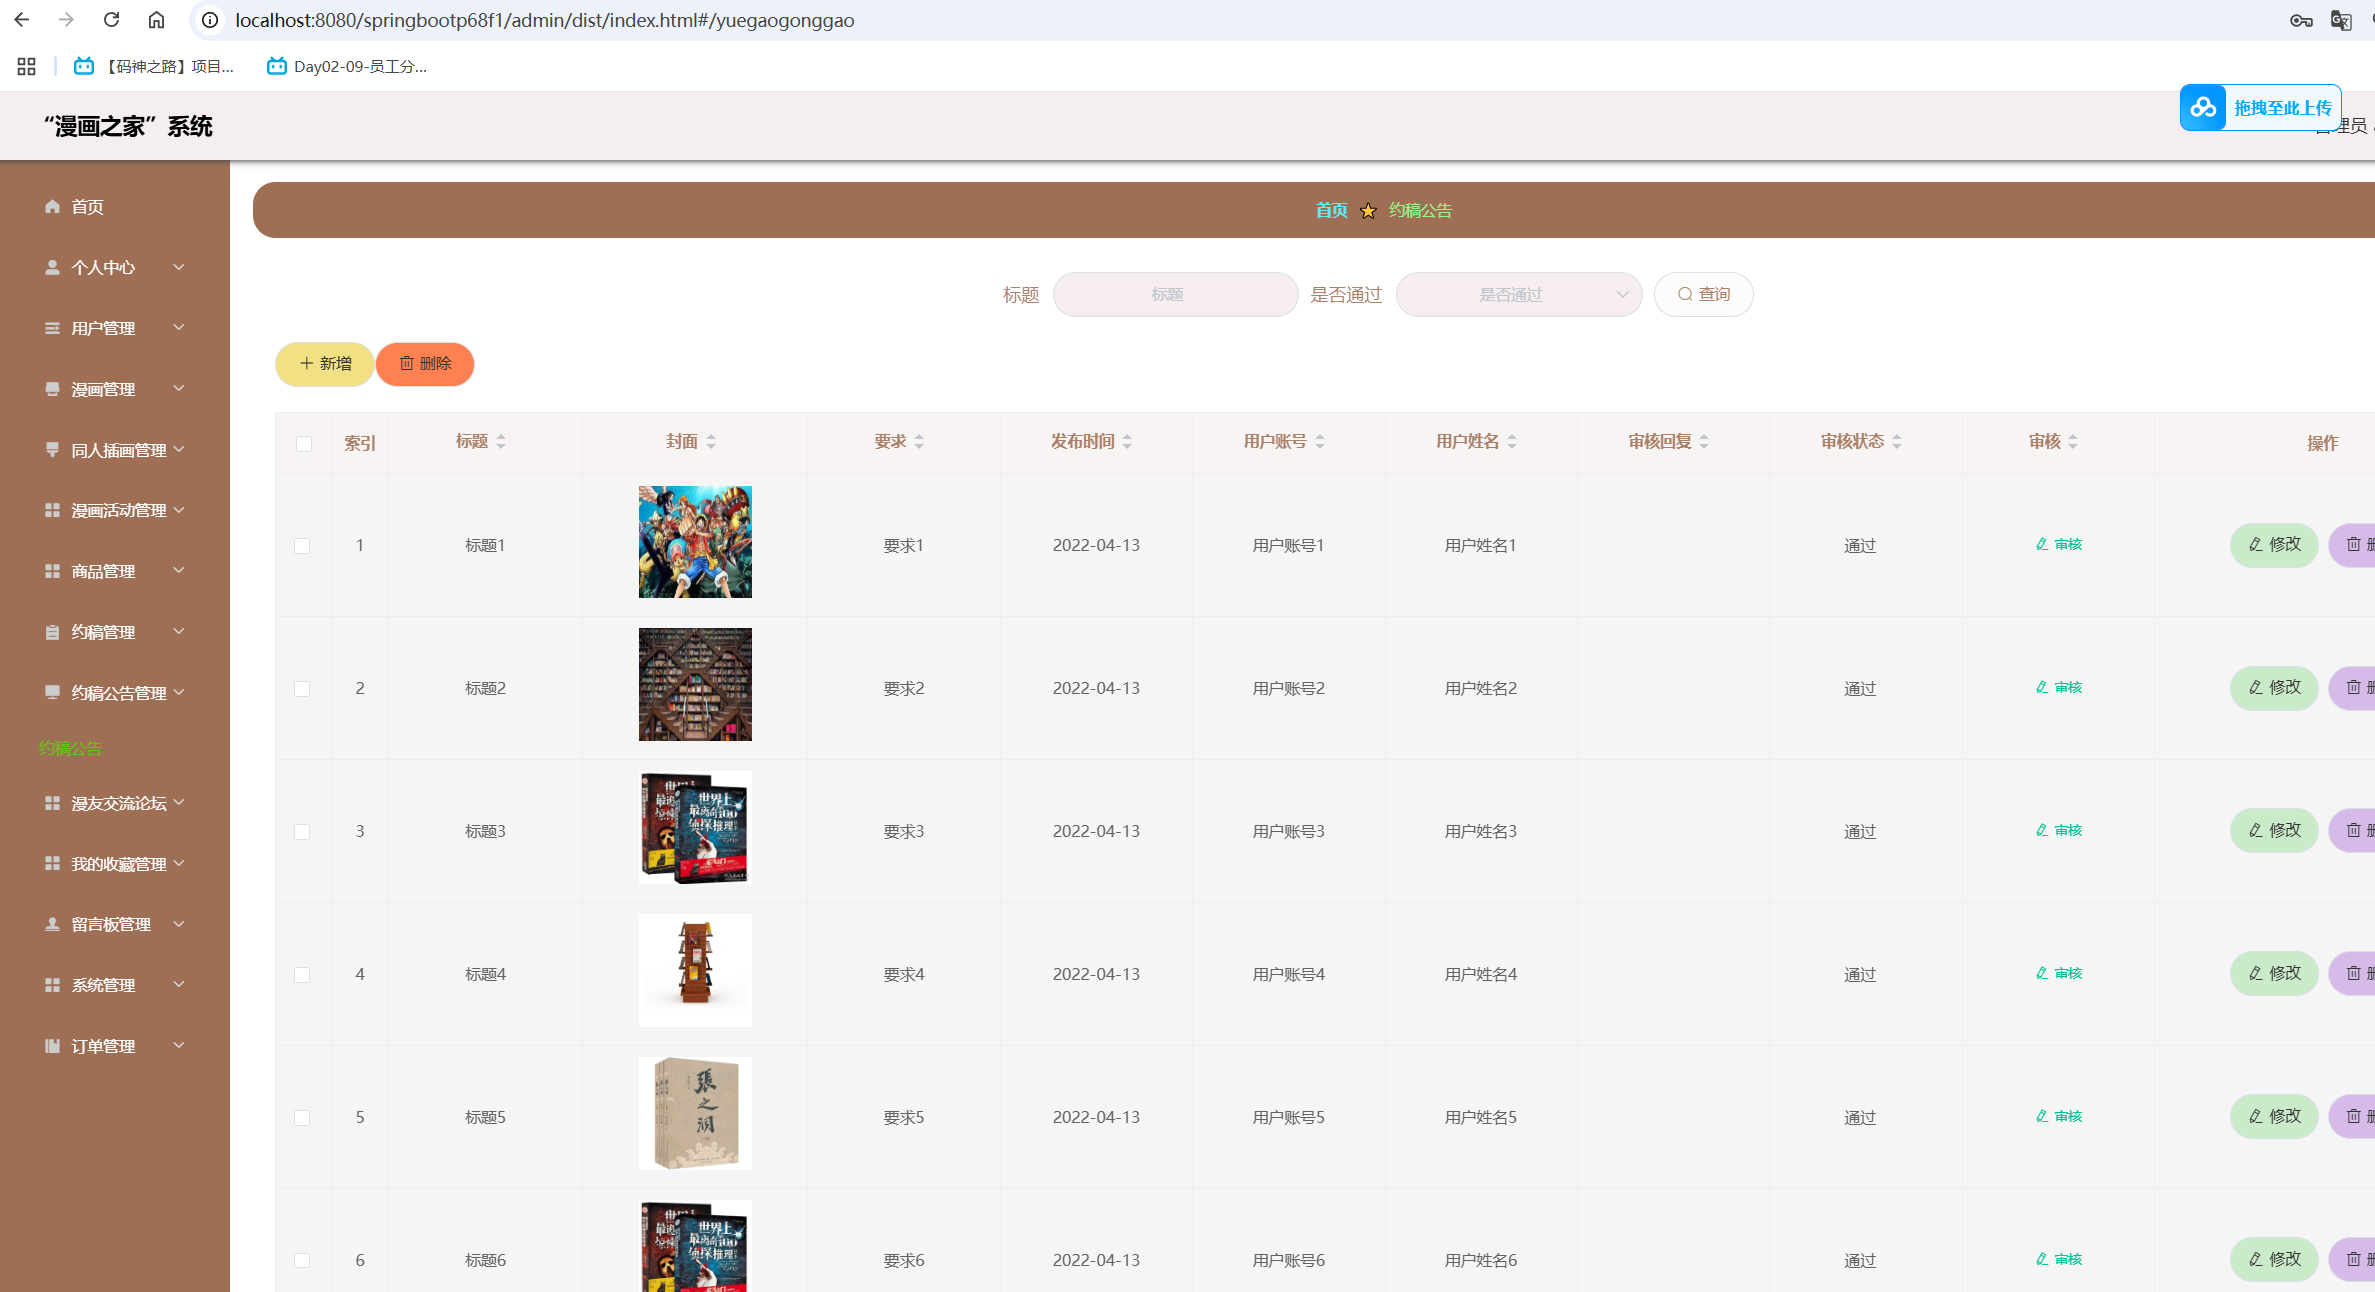The image size is (2375, 1292).
Task: Check the checkbox for row 标题5
Action: (x=302, y=1118)
